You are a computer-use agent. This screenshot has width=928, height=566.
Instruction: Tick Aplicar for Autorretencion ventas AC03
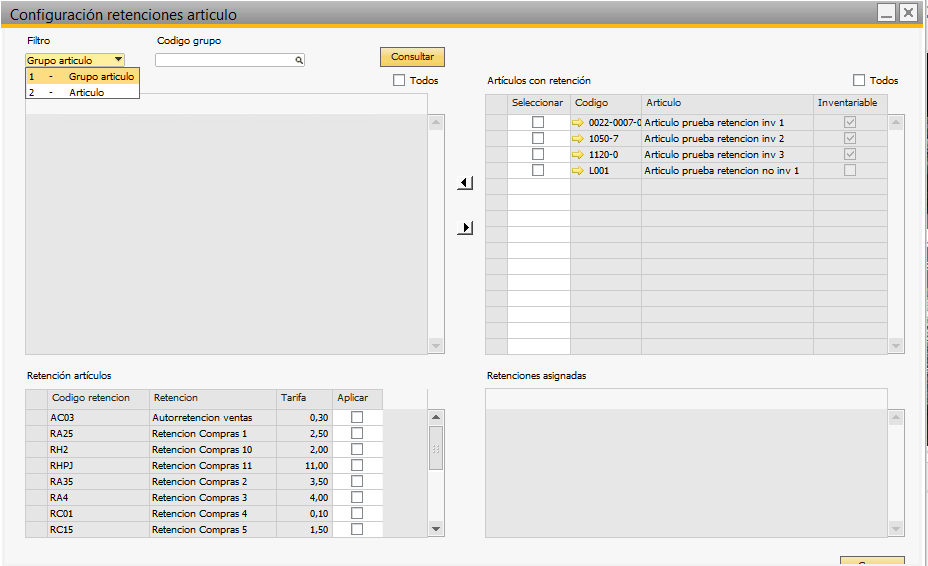click(x=357, y=417)
